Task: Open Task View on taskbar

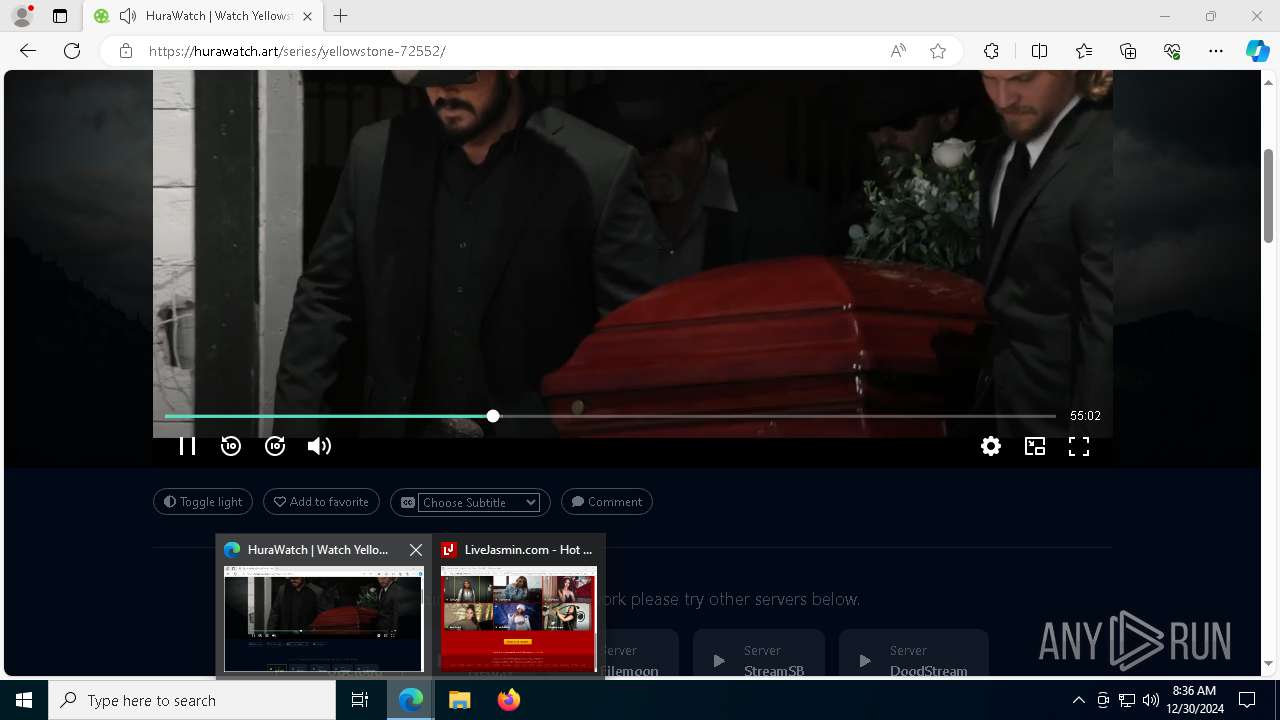Action: (360, 700)
